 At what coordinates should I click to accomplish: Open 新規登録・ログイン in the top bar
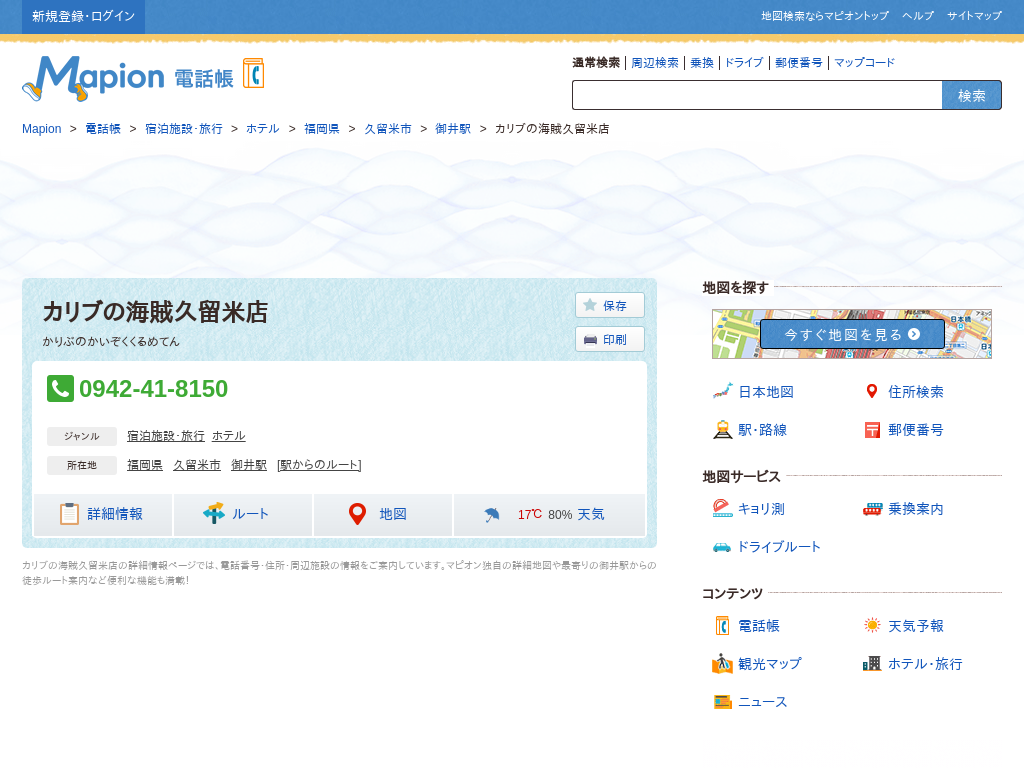(84, 16)
